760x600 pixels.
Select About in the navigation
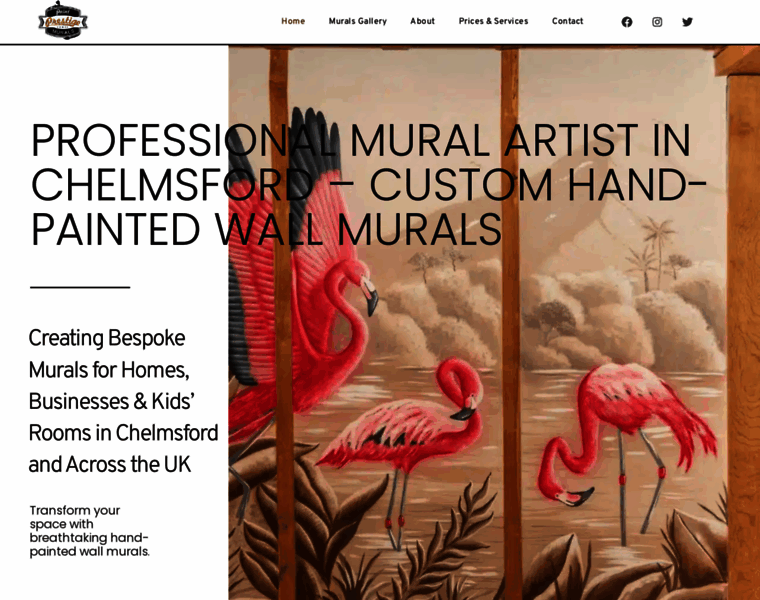tap(423, 21)
